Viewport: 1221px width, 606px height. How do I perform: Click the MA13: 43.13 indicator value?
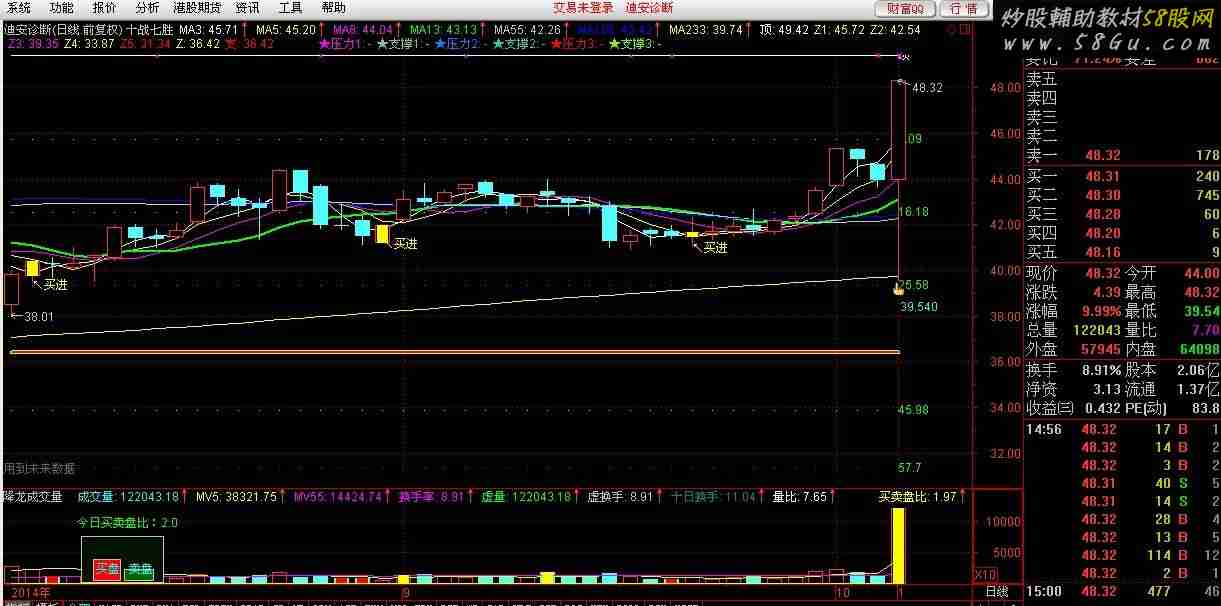(x=443, y=31)
